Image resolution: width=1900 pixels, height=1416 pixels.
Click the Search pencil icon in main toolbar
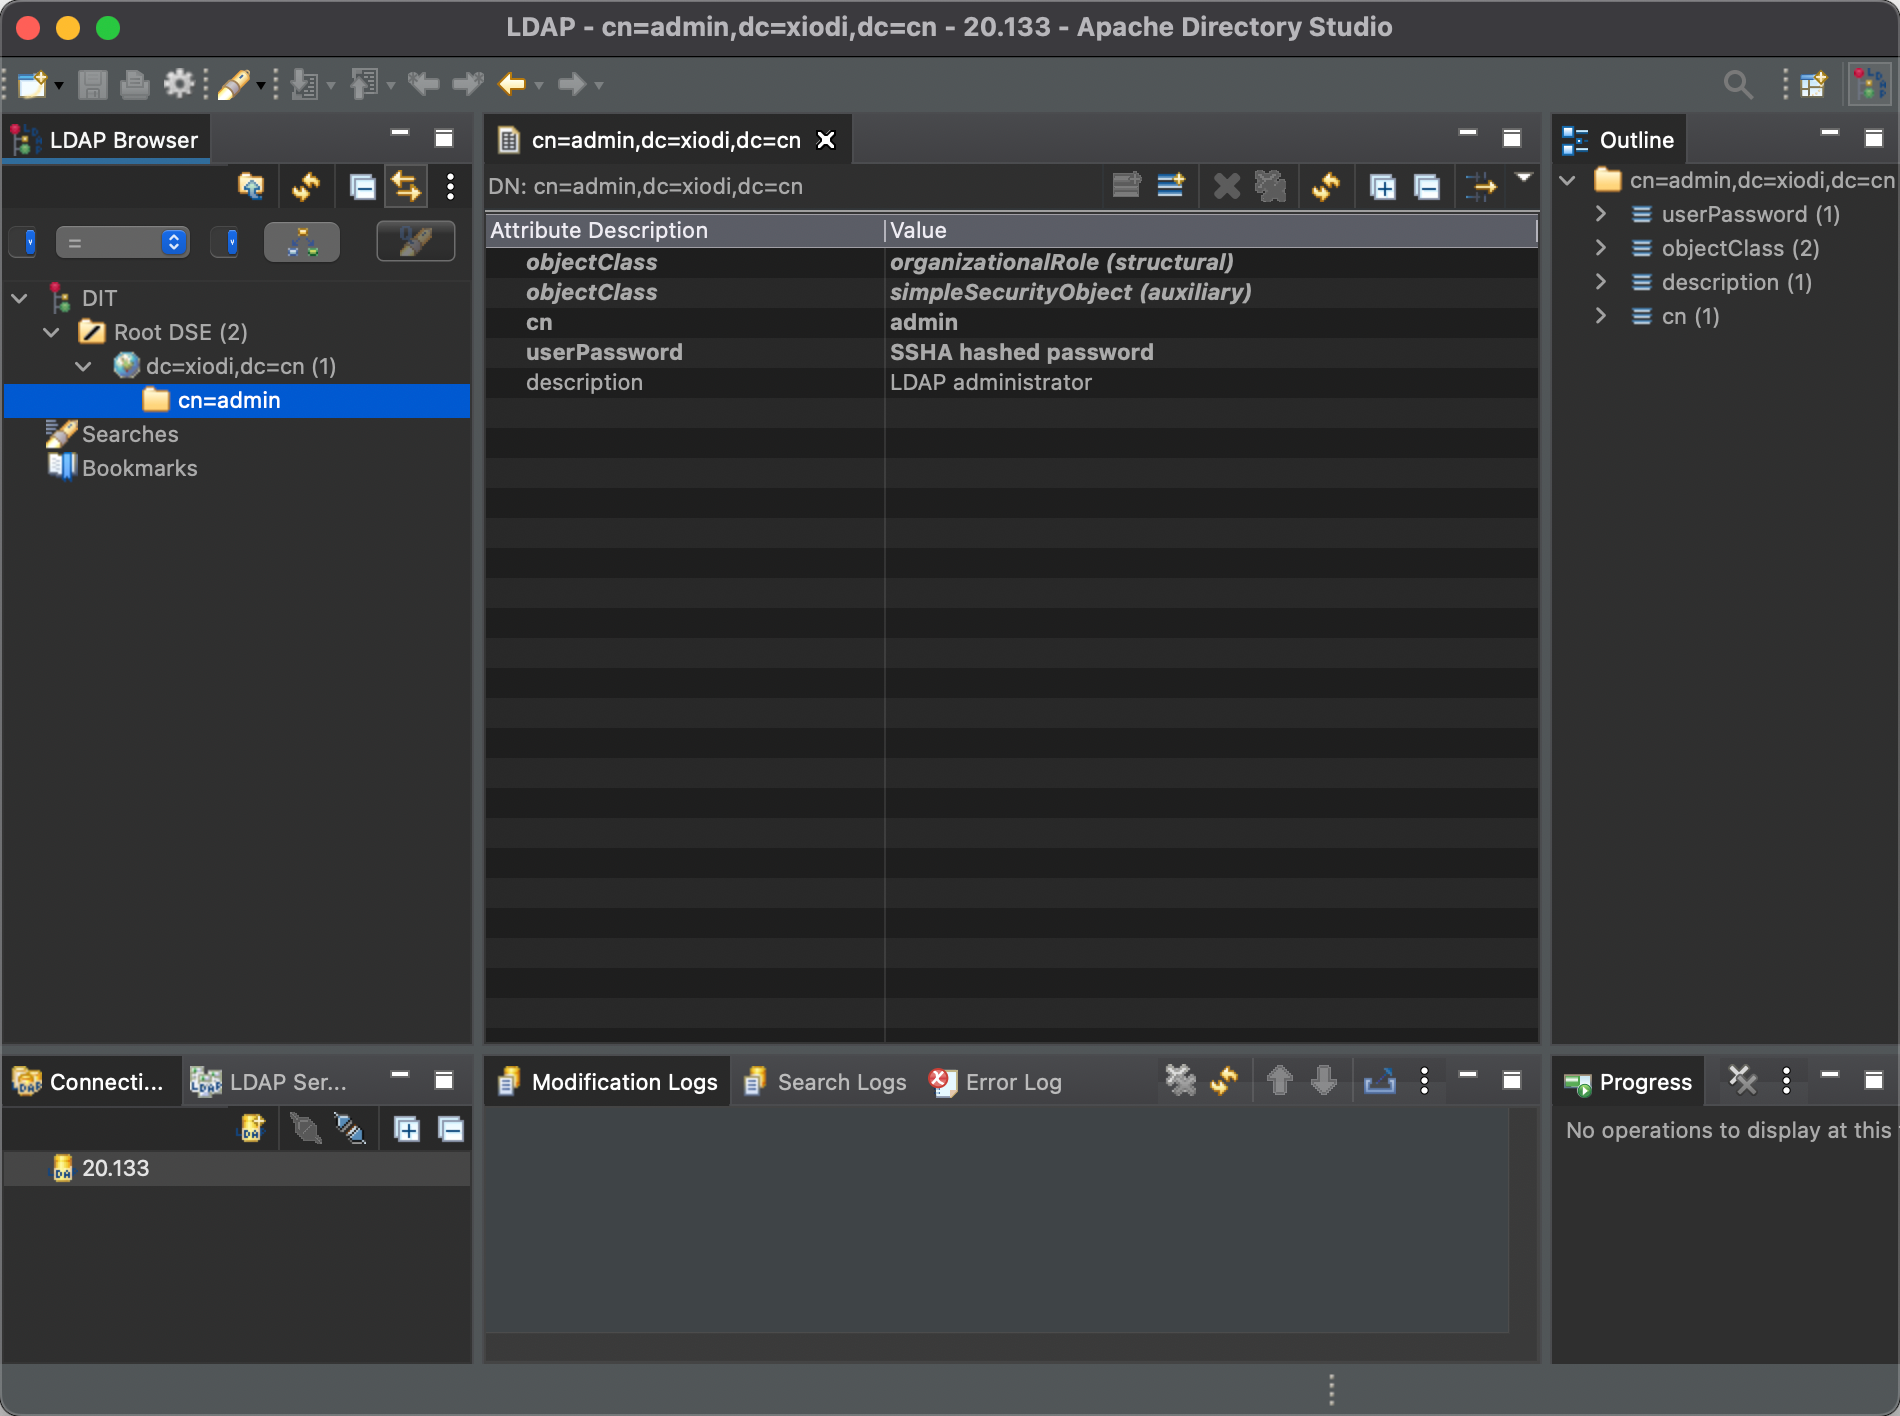(x=234, y=84)
